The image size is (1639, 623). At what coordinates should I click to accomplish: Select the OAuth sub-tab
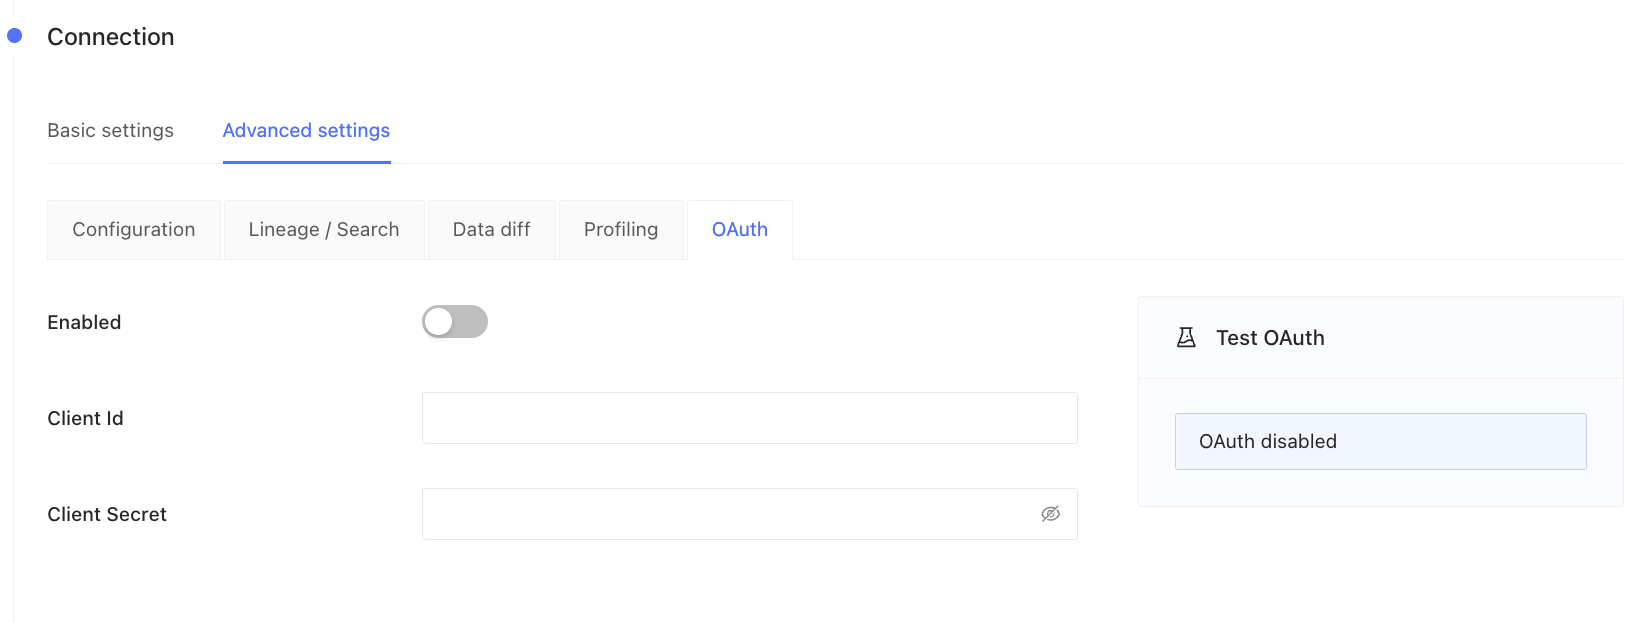[x=740, y=230]
